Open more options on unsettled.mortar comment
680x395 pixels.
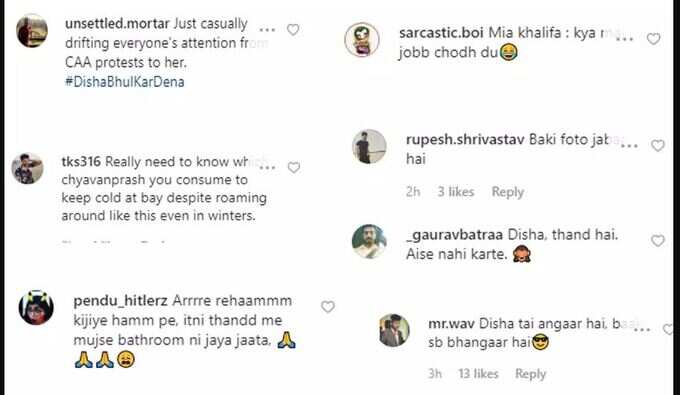click(267, 30)
